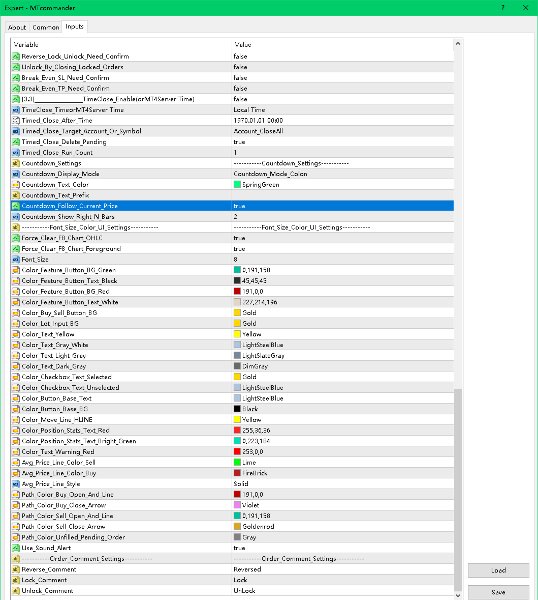Select the Inputs tab

[75, 26]
